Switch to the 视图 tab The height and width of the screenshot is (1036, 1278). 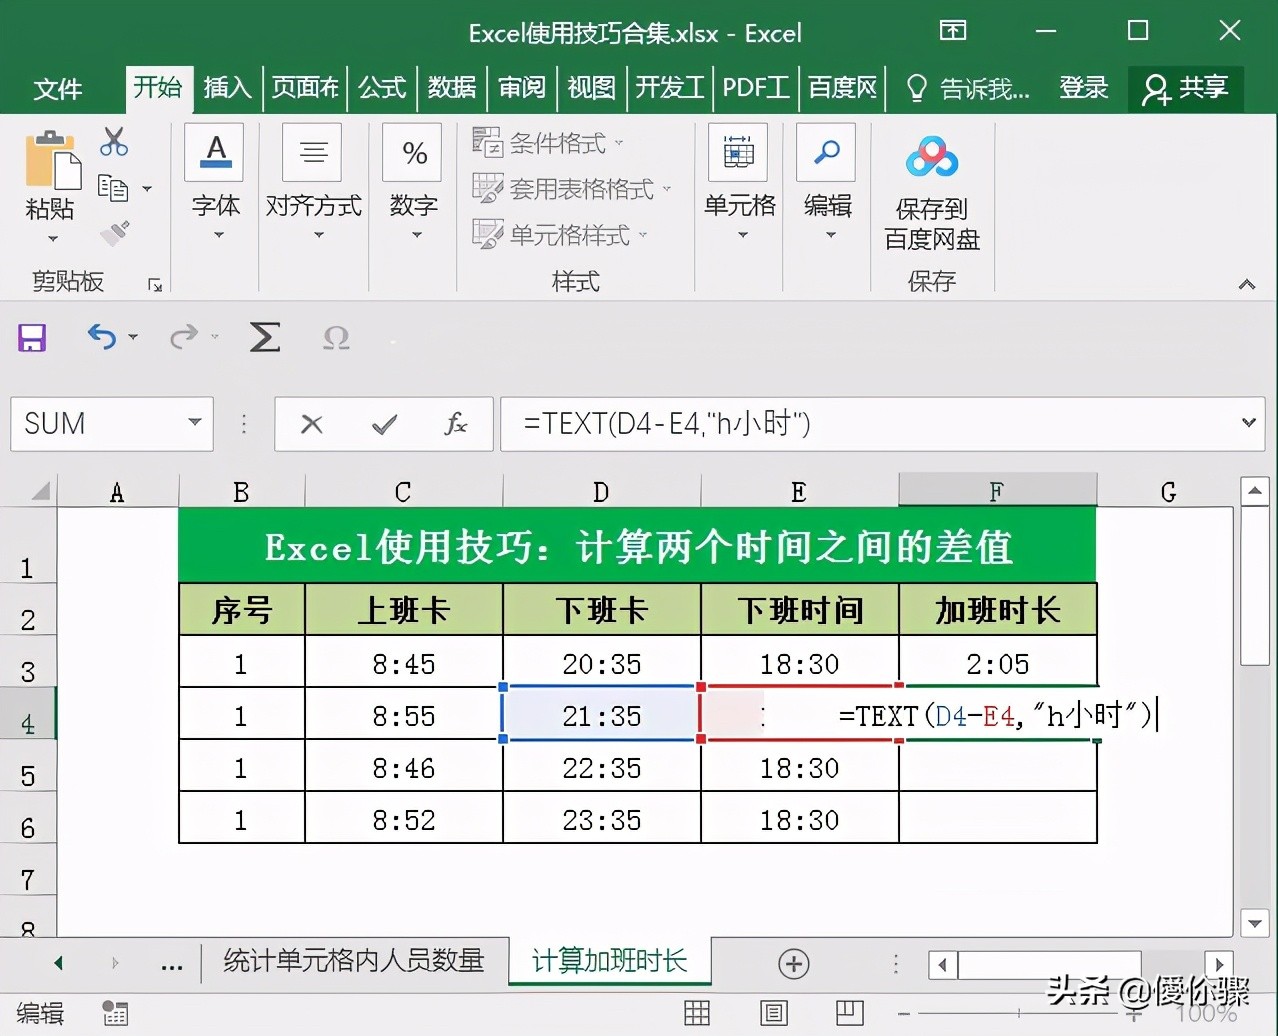tap(591, 88)
